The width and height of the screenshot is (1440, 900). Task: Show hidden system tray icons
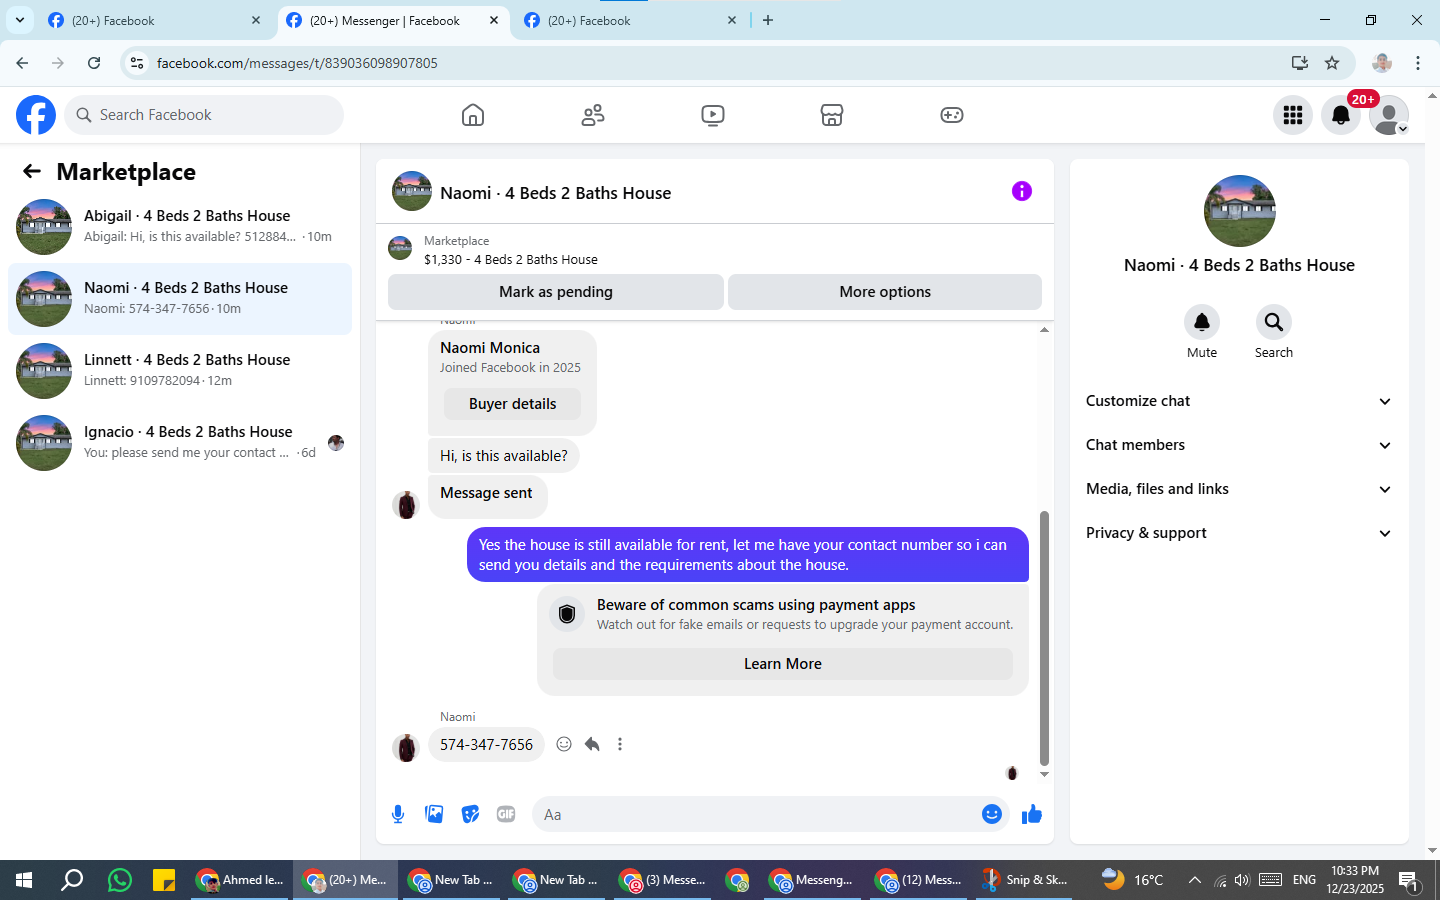click(1194, 880)
